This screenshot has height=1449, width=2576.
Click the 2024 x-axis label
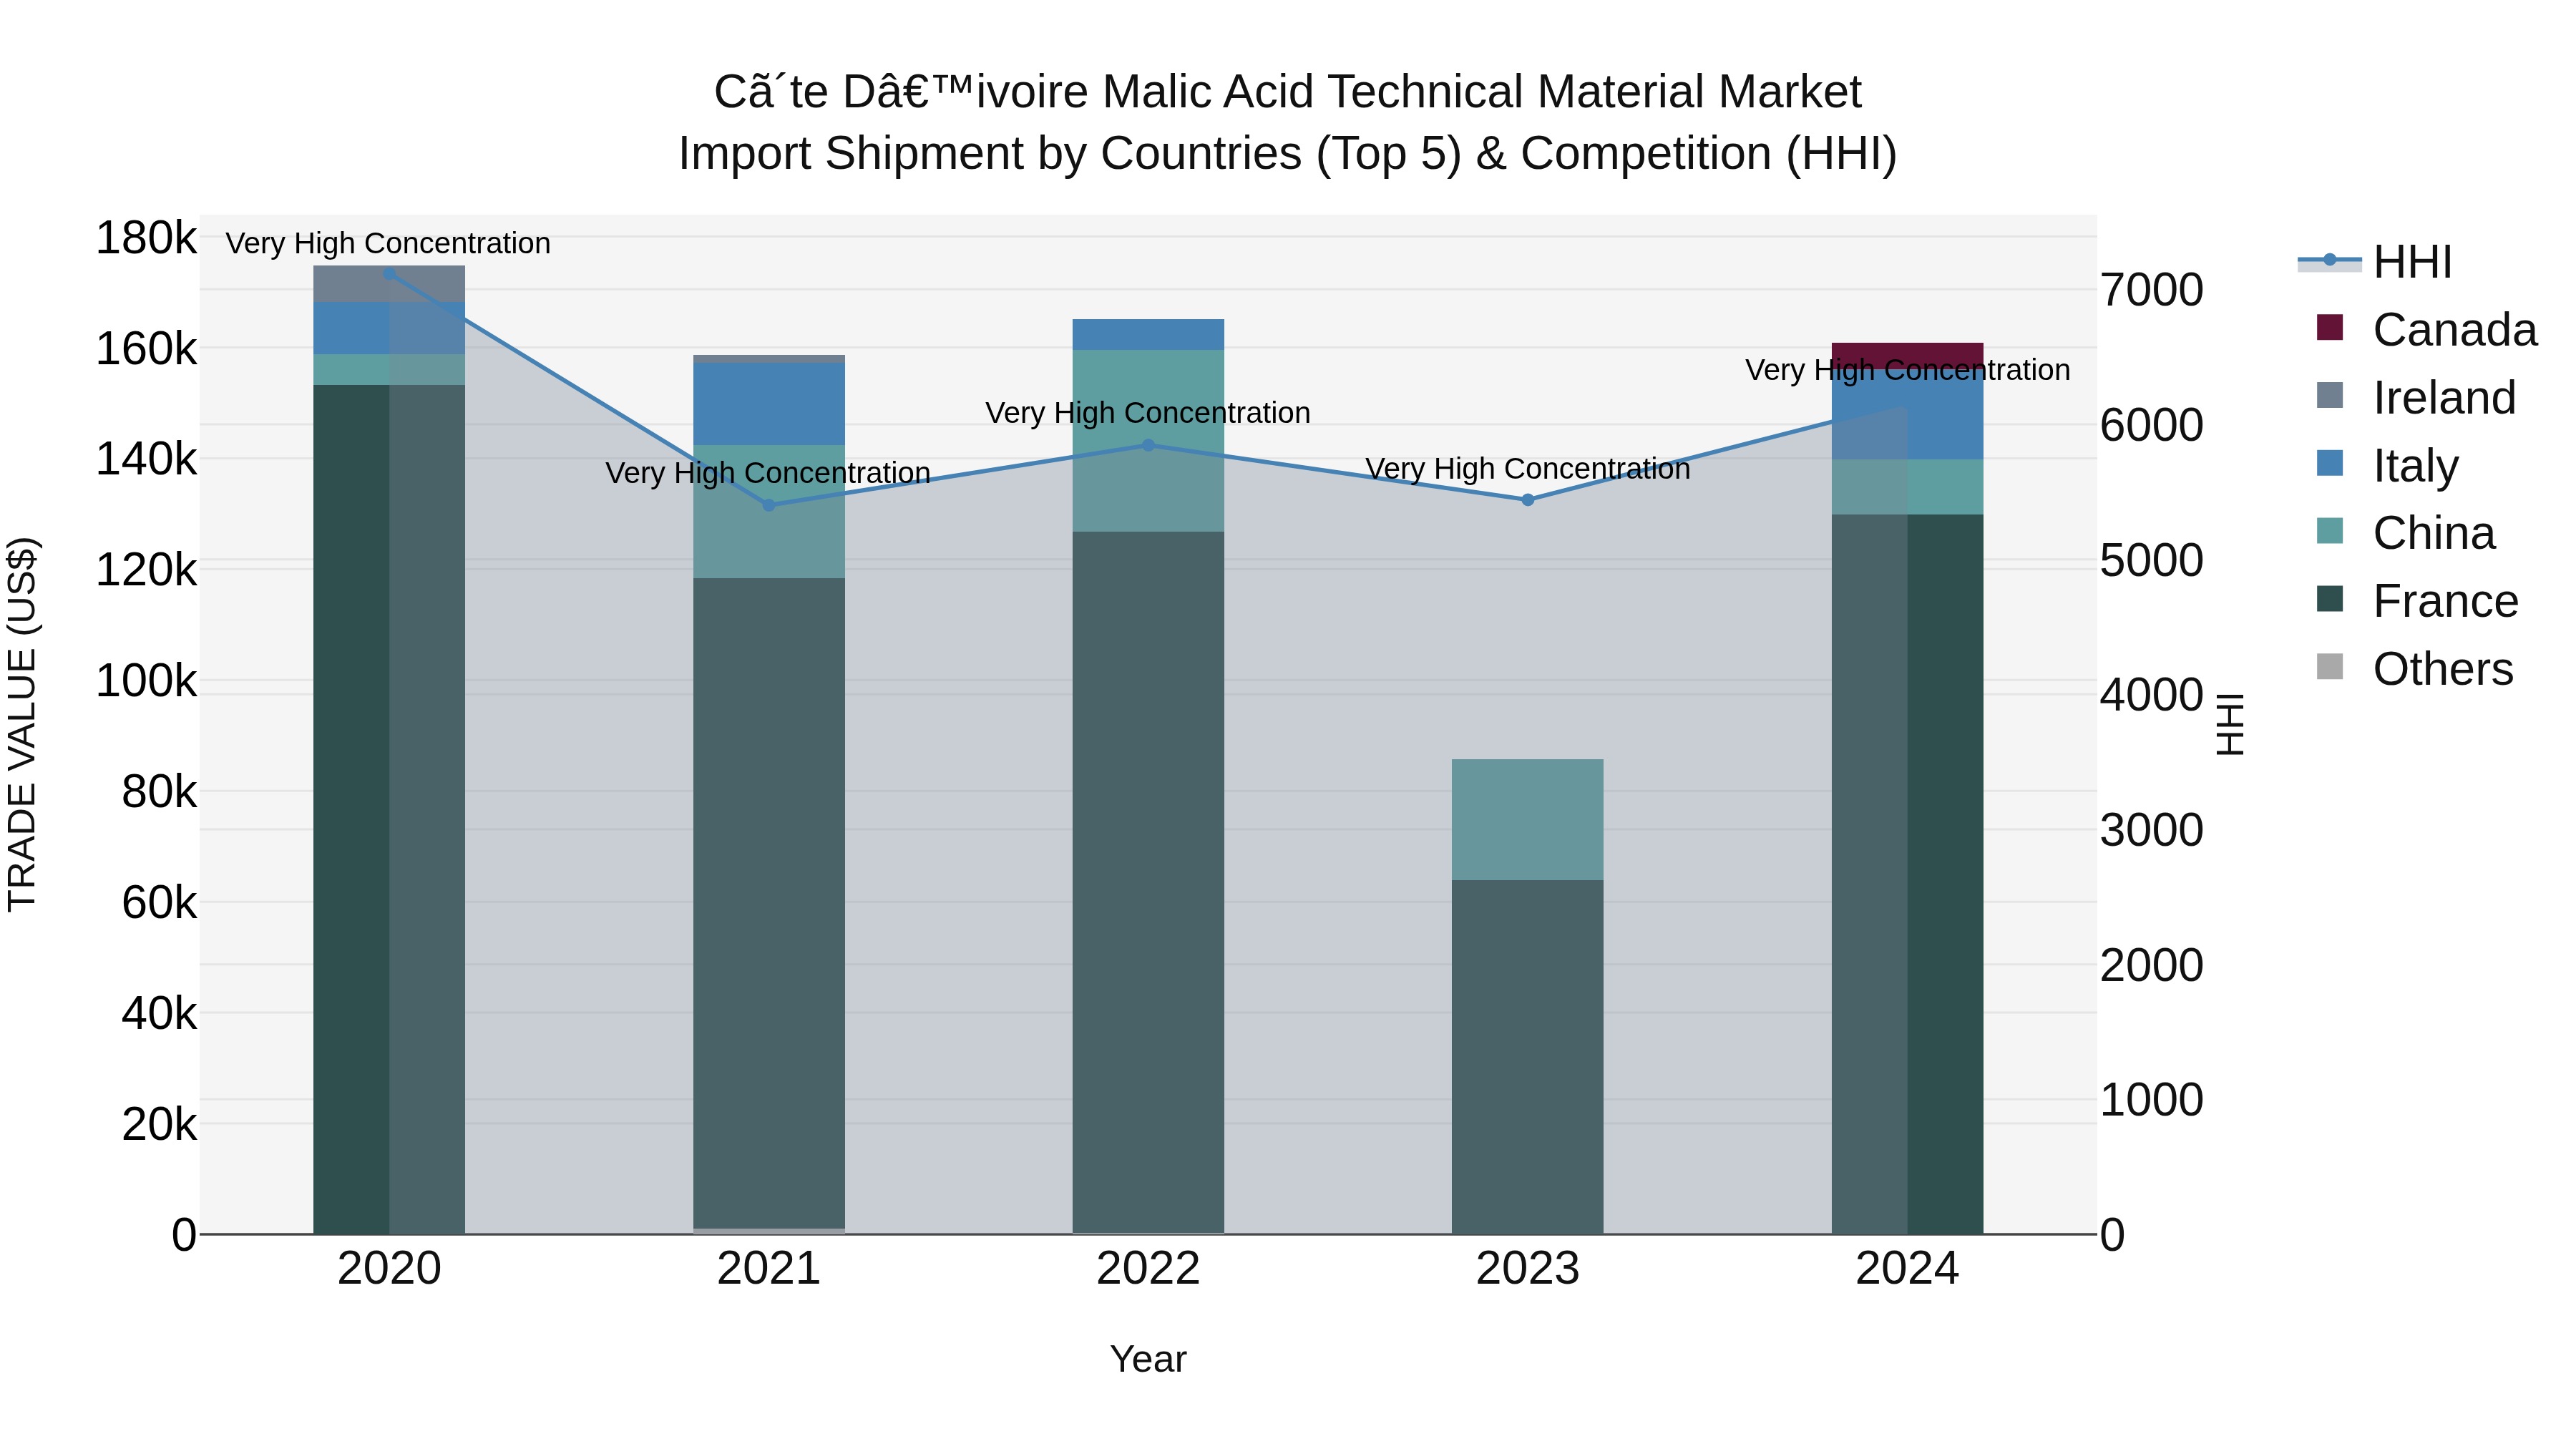tap(1908, 1269)
